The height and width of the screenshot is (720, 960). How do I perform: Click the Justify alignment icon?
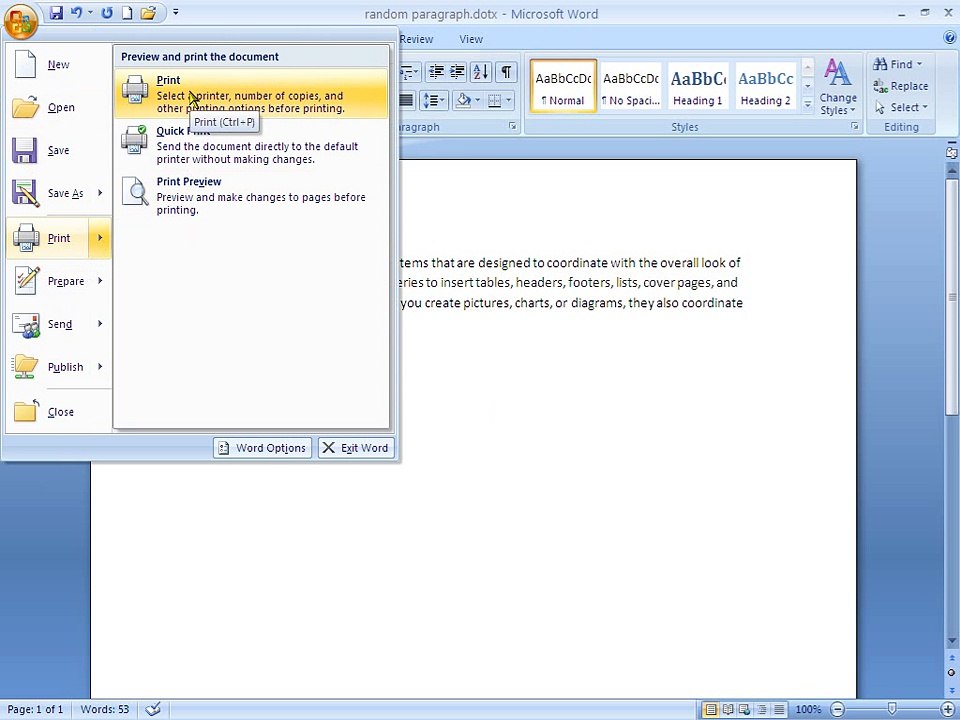(x=407, y=100)
